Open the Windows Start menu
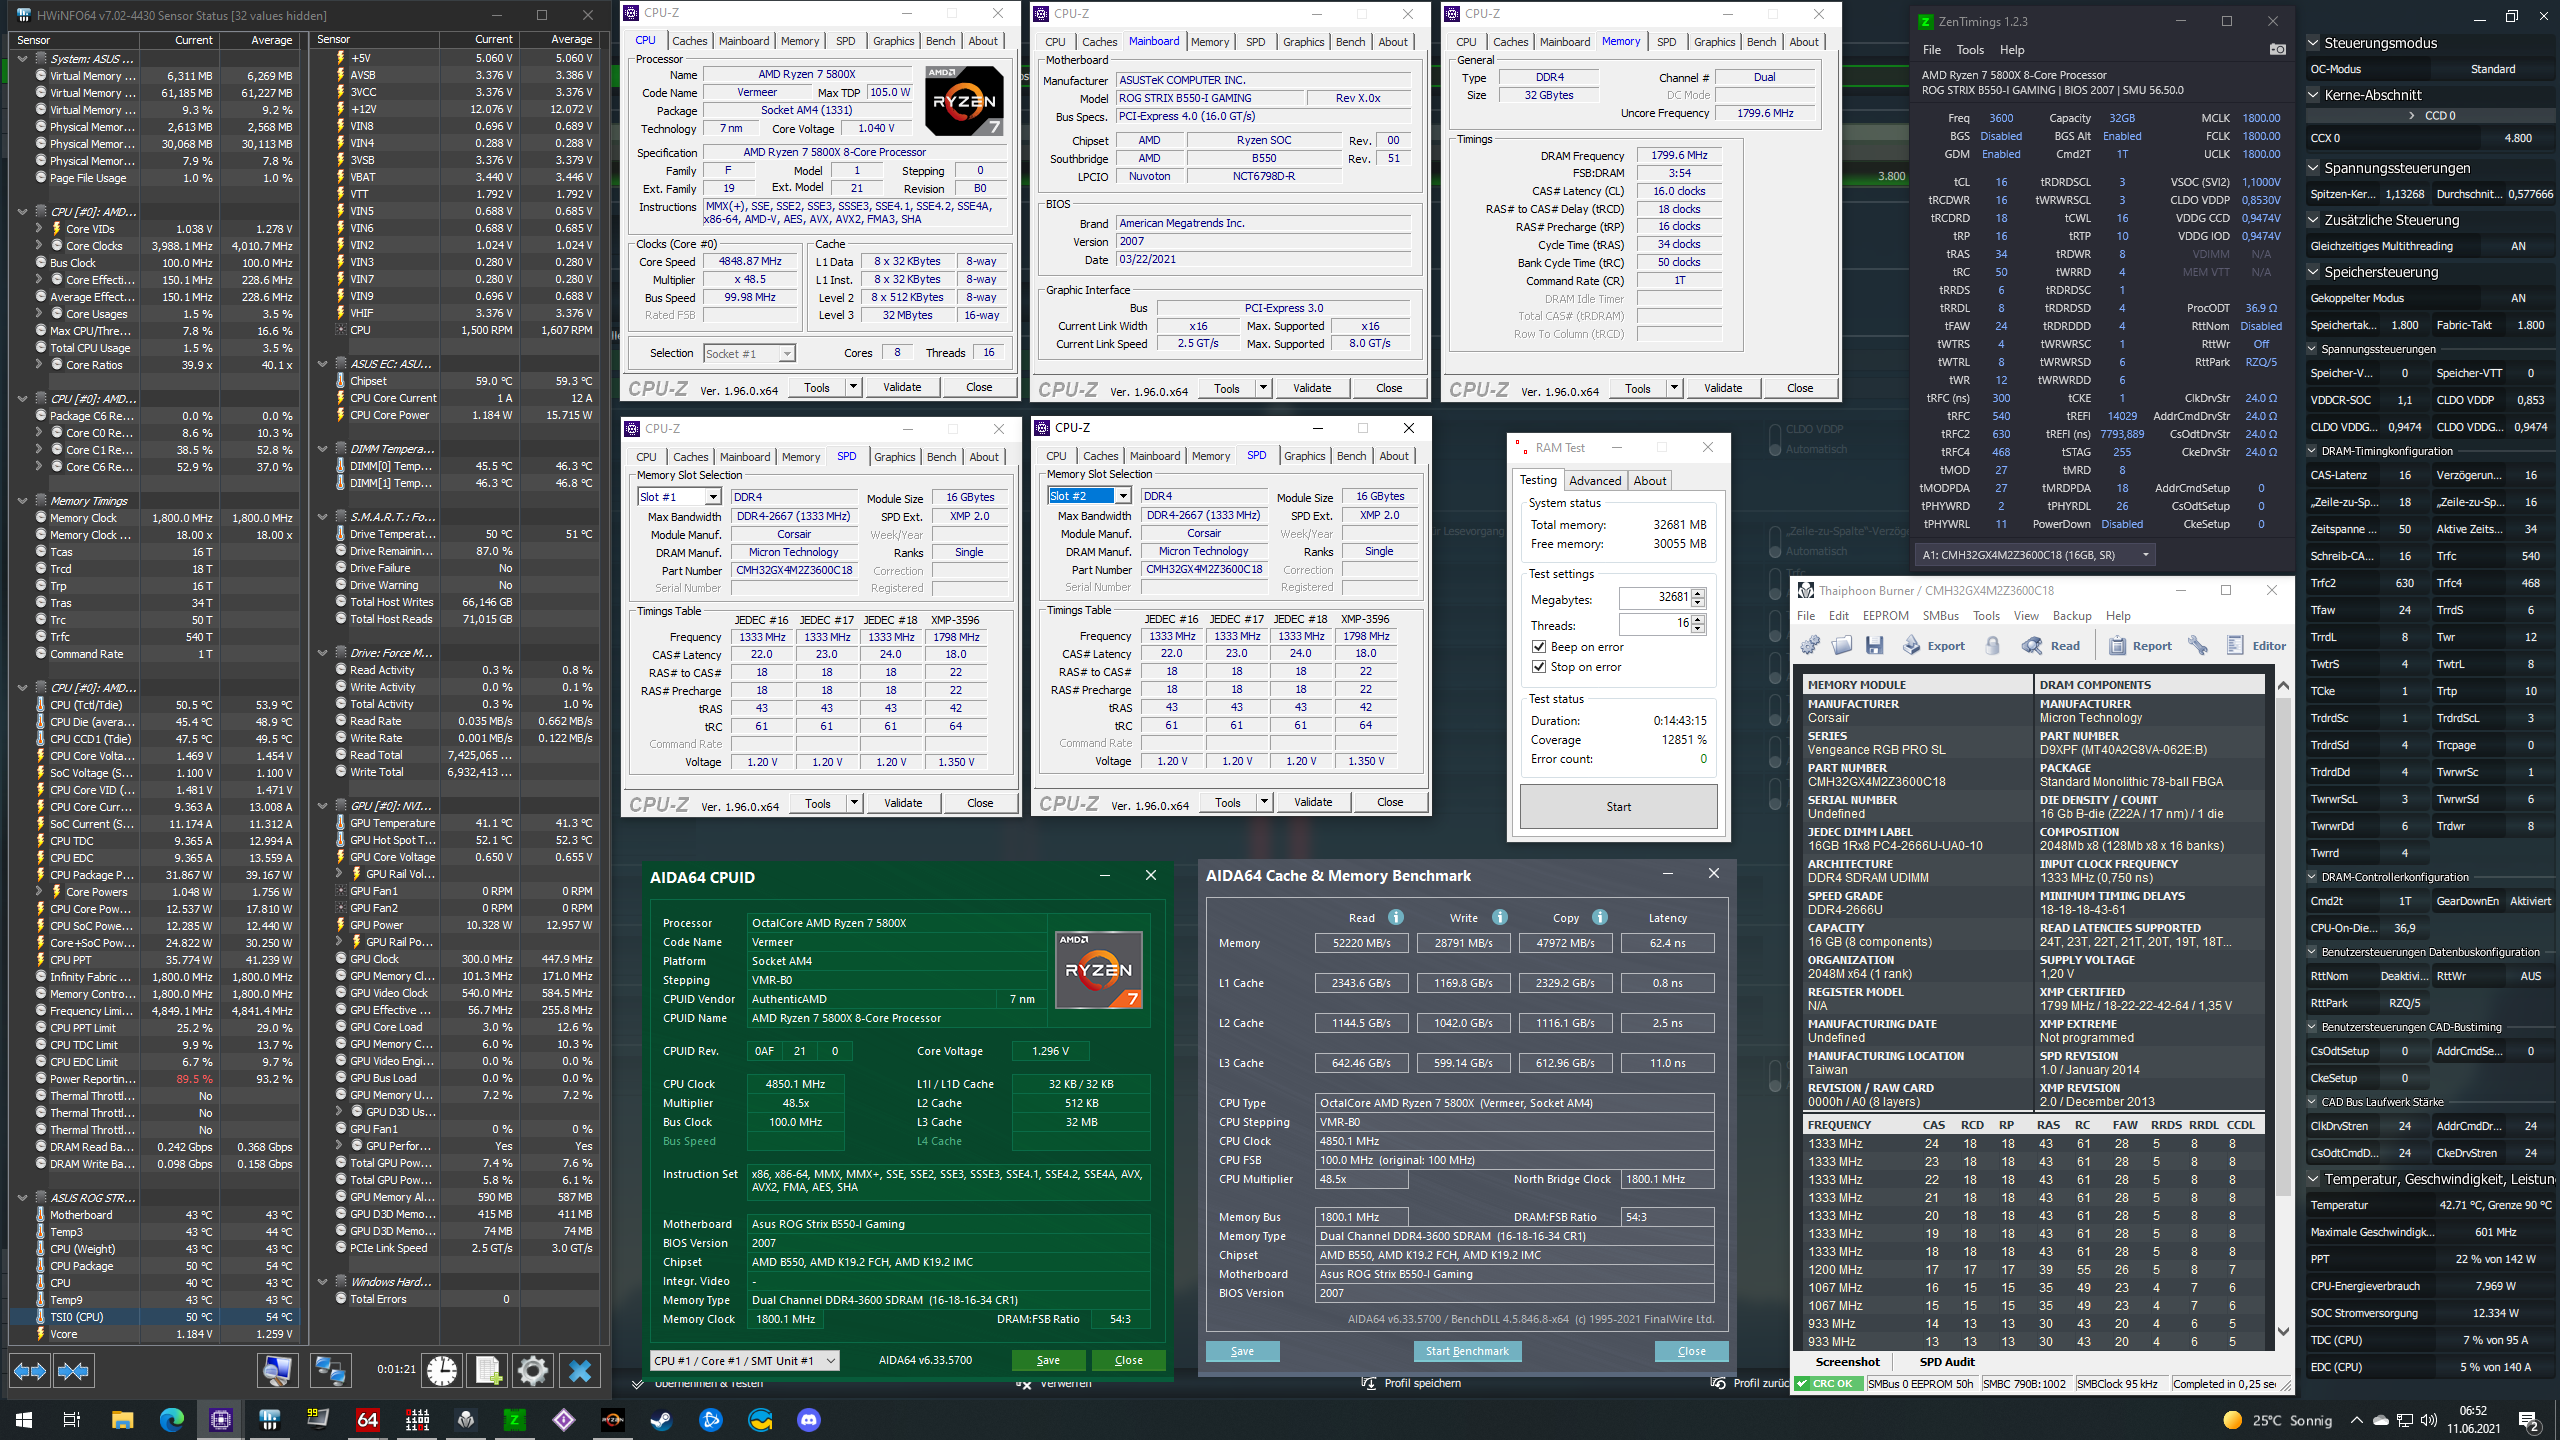The image size is (2560, 1440). pos(24,1420)
